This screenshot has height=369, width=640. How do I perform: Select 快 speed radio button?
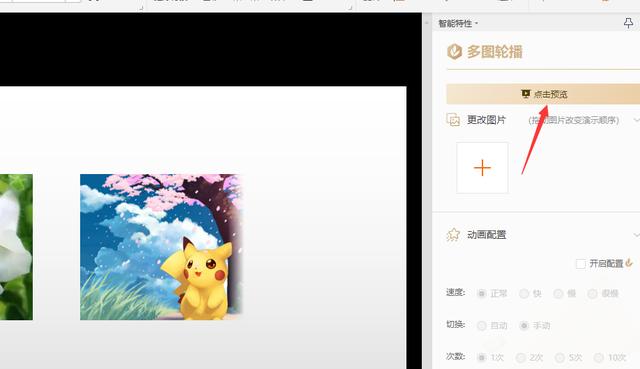pos(524,293)
